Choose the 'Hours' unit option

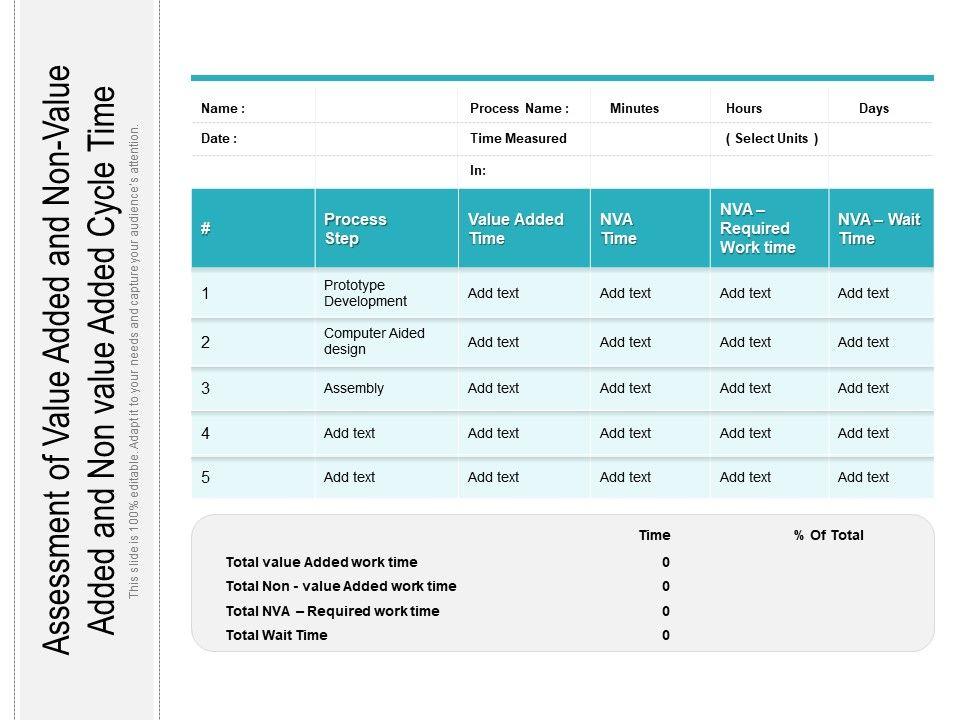(x=744, y=108)
